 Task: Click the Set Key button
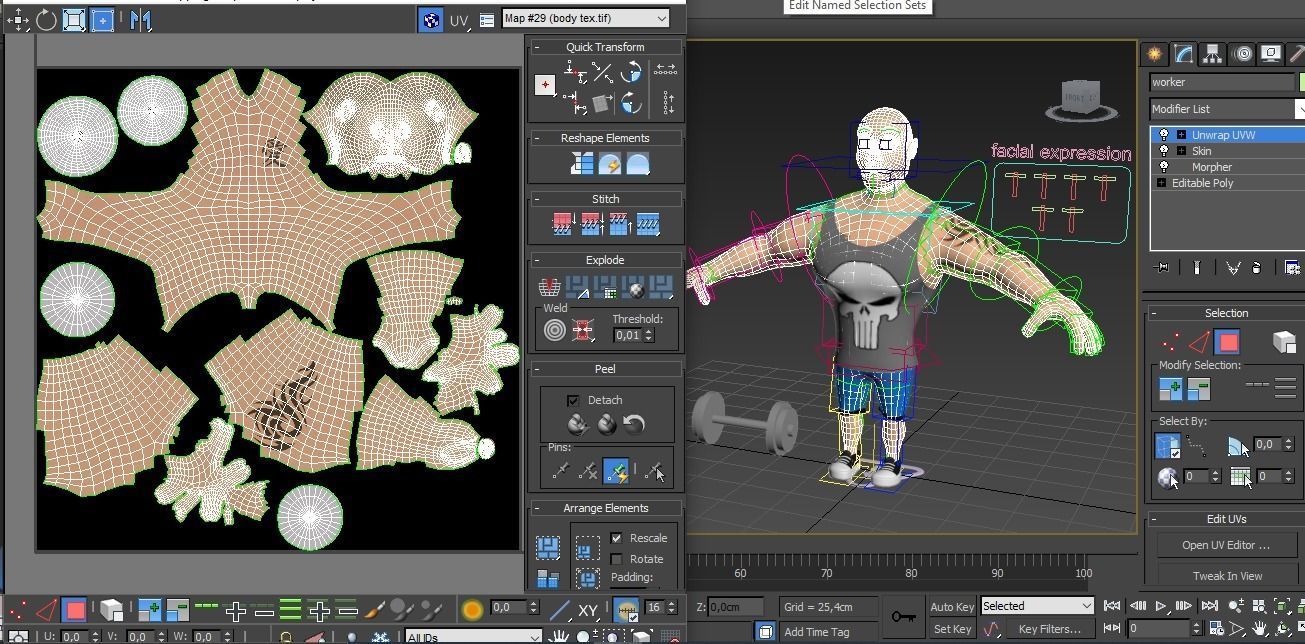coord(951,629)
